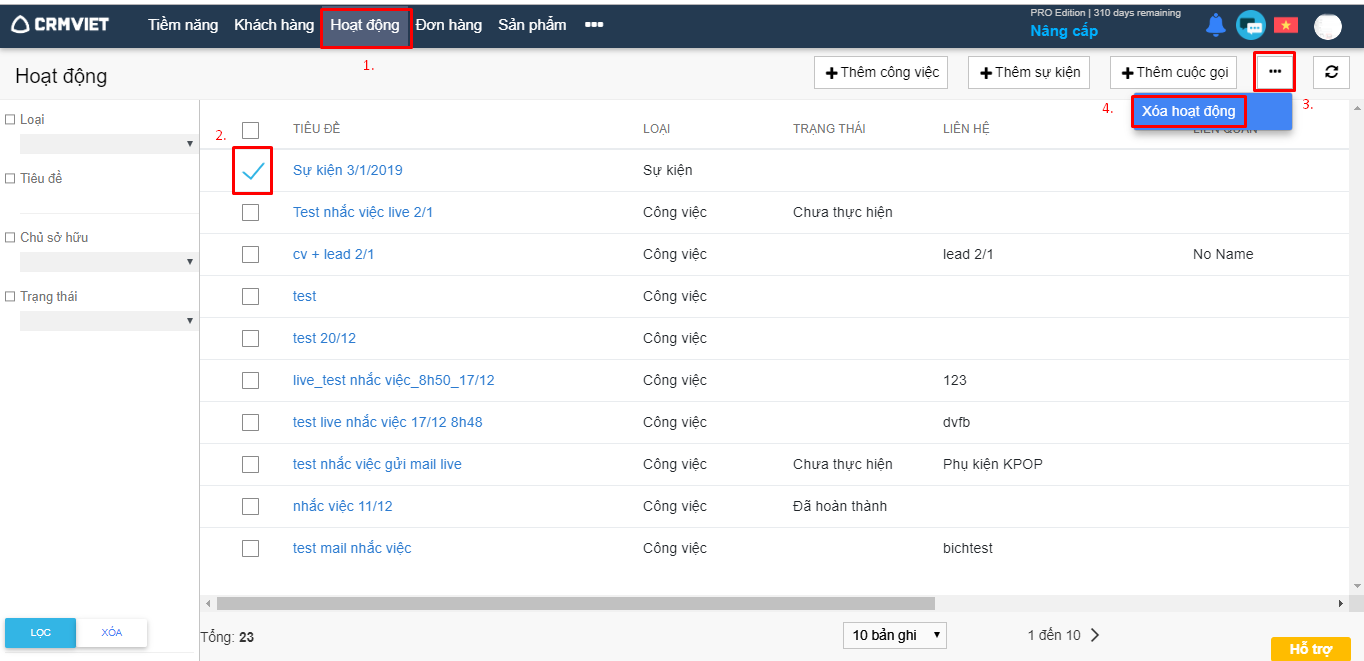1364x661 pixels.
Task: Click the Vietnam flag language icon
Action: pyautogui.click(x=1285, y=26)
